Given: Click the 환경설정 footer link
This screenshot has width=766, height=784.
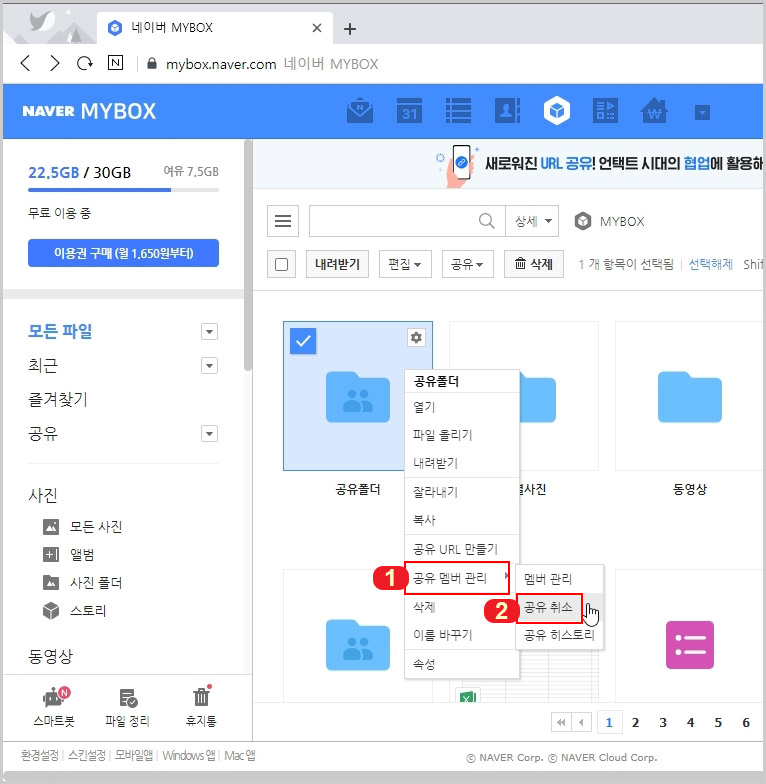Looking at the screenshot, I should (x=40, y=756).
